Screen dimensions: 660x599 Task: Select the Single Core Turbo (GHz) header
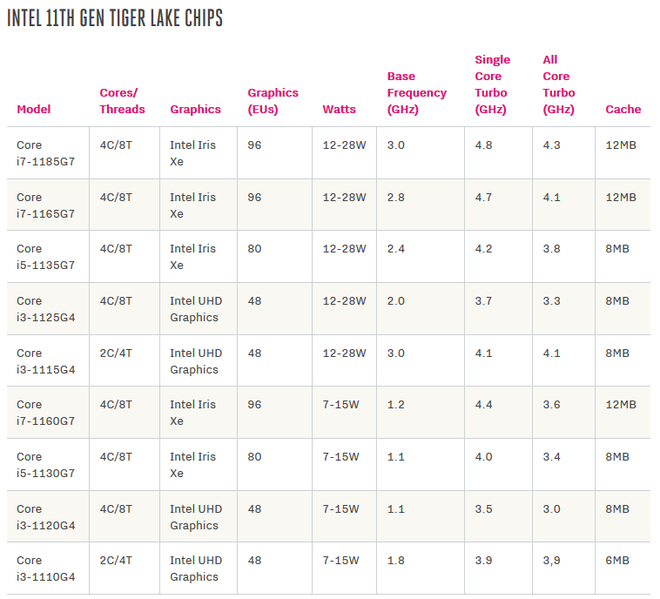point(492,85)
